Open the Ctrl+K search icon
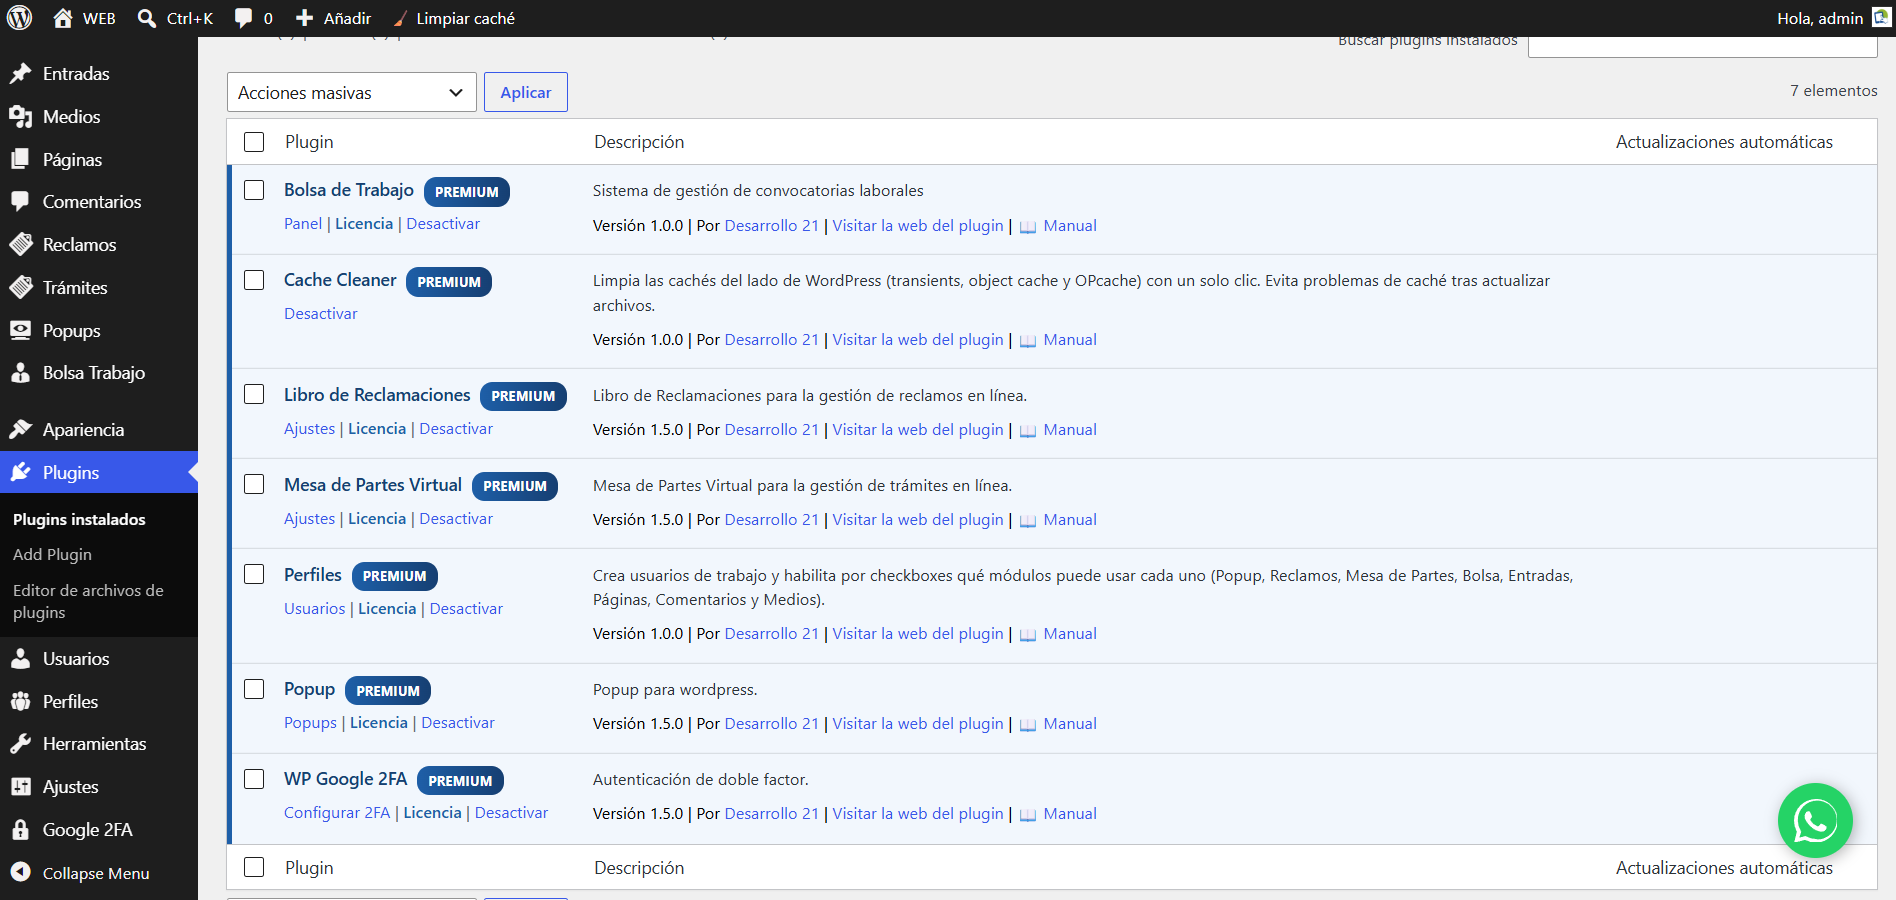Screen dimensions: 1896x900 [147, 18]
